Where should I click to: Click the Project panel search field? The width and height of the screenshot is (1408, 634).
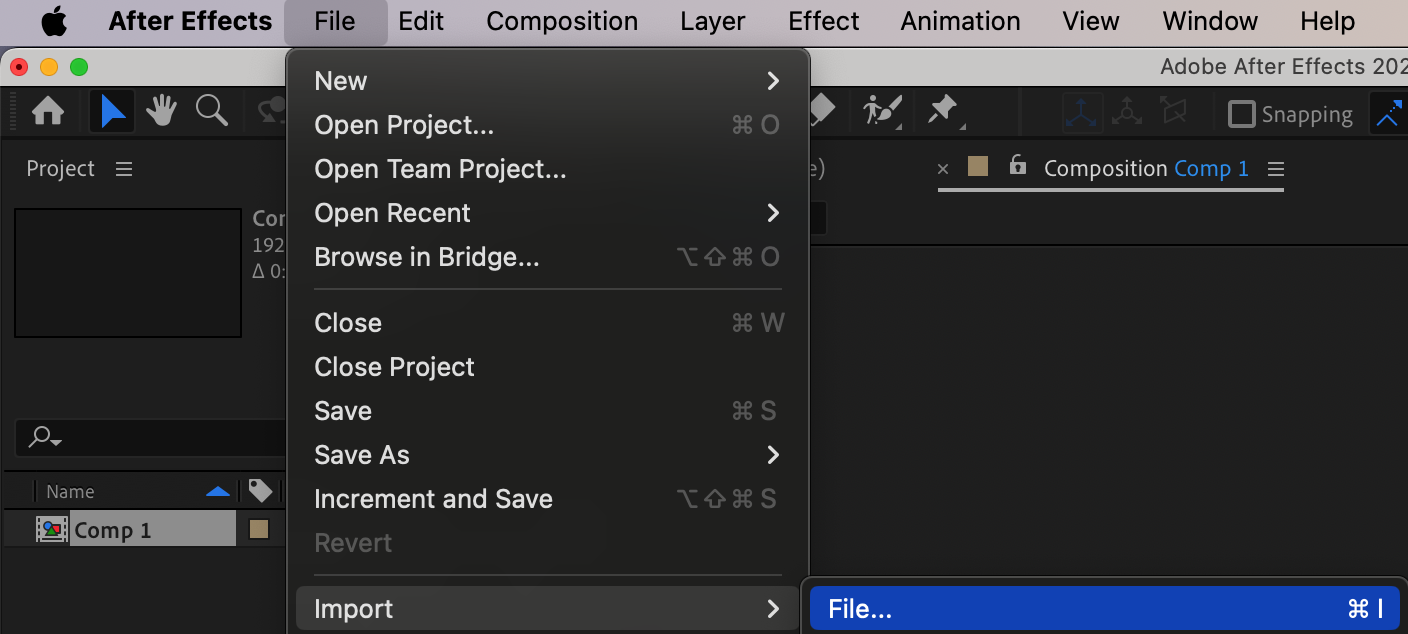[150, 437]
